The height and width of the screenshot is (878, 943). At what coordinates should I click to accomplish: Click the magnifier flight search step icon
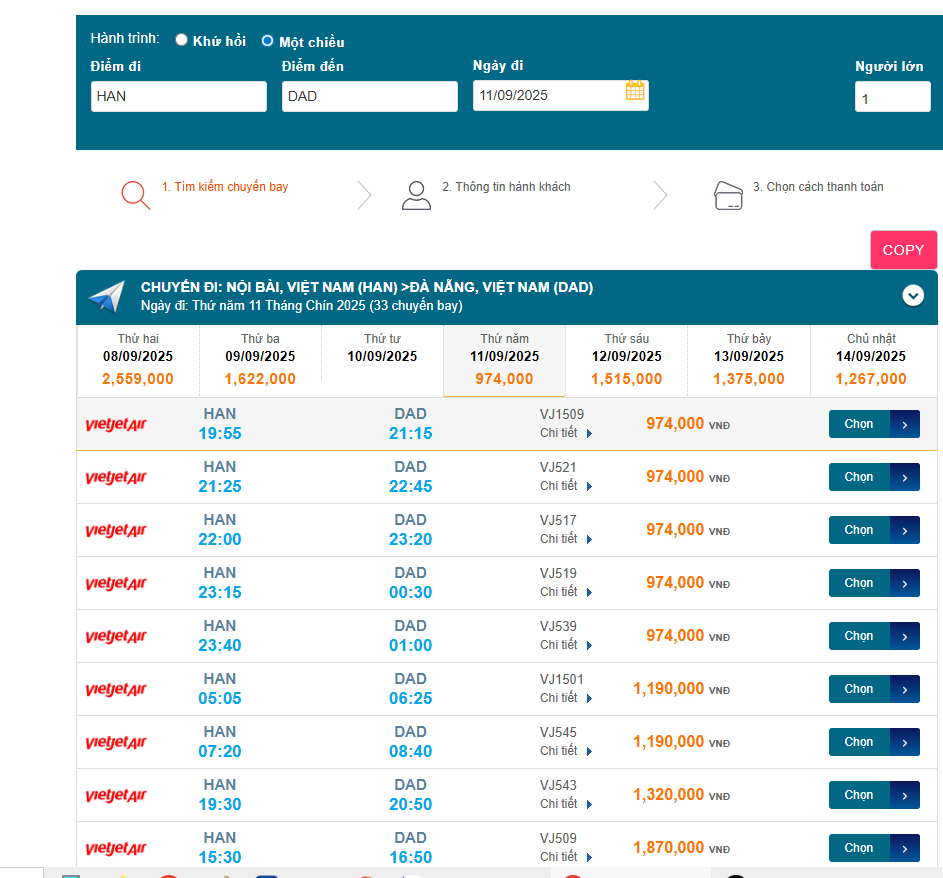click(x=135, y=194)
